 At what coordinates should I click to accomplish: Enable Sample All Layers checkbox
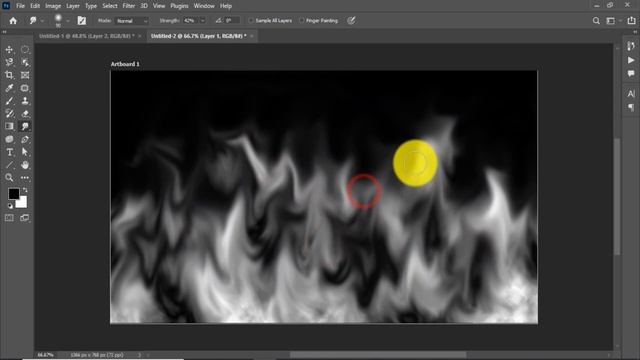click(x=251, y=20)
